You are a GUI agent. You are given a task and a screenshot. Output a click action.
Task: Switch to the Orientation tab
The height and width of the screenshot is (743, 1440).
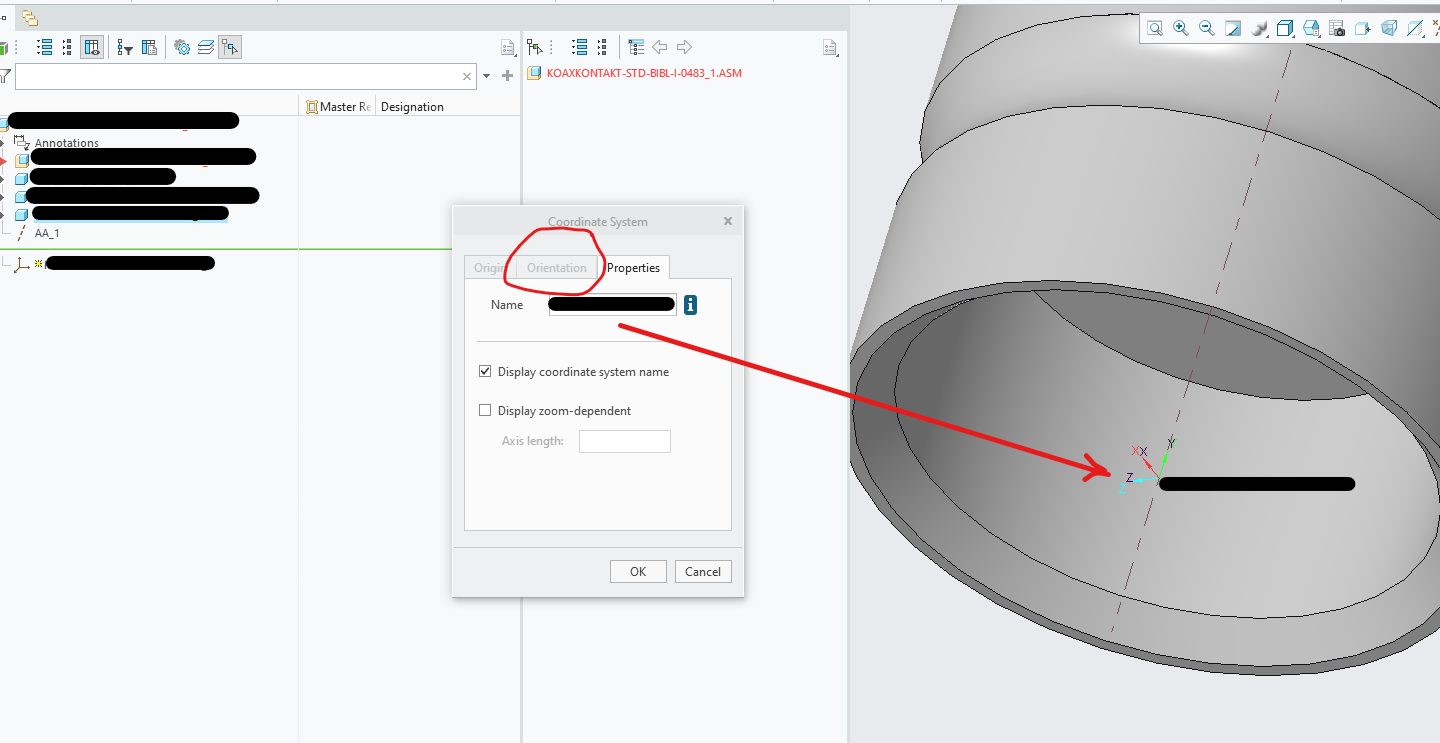coord(557,268)
